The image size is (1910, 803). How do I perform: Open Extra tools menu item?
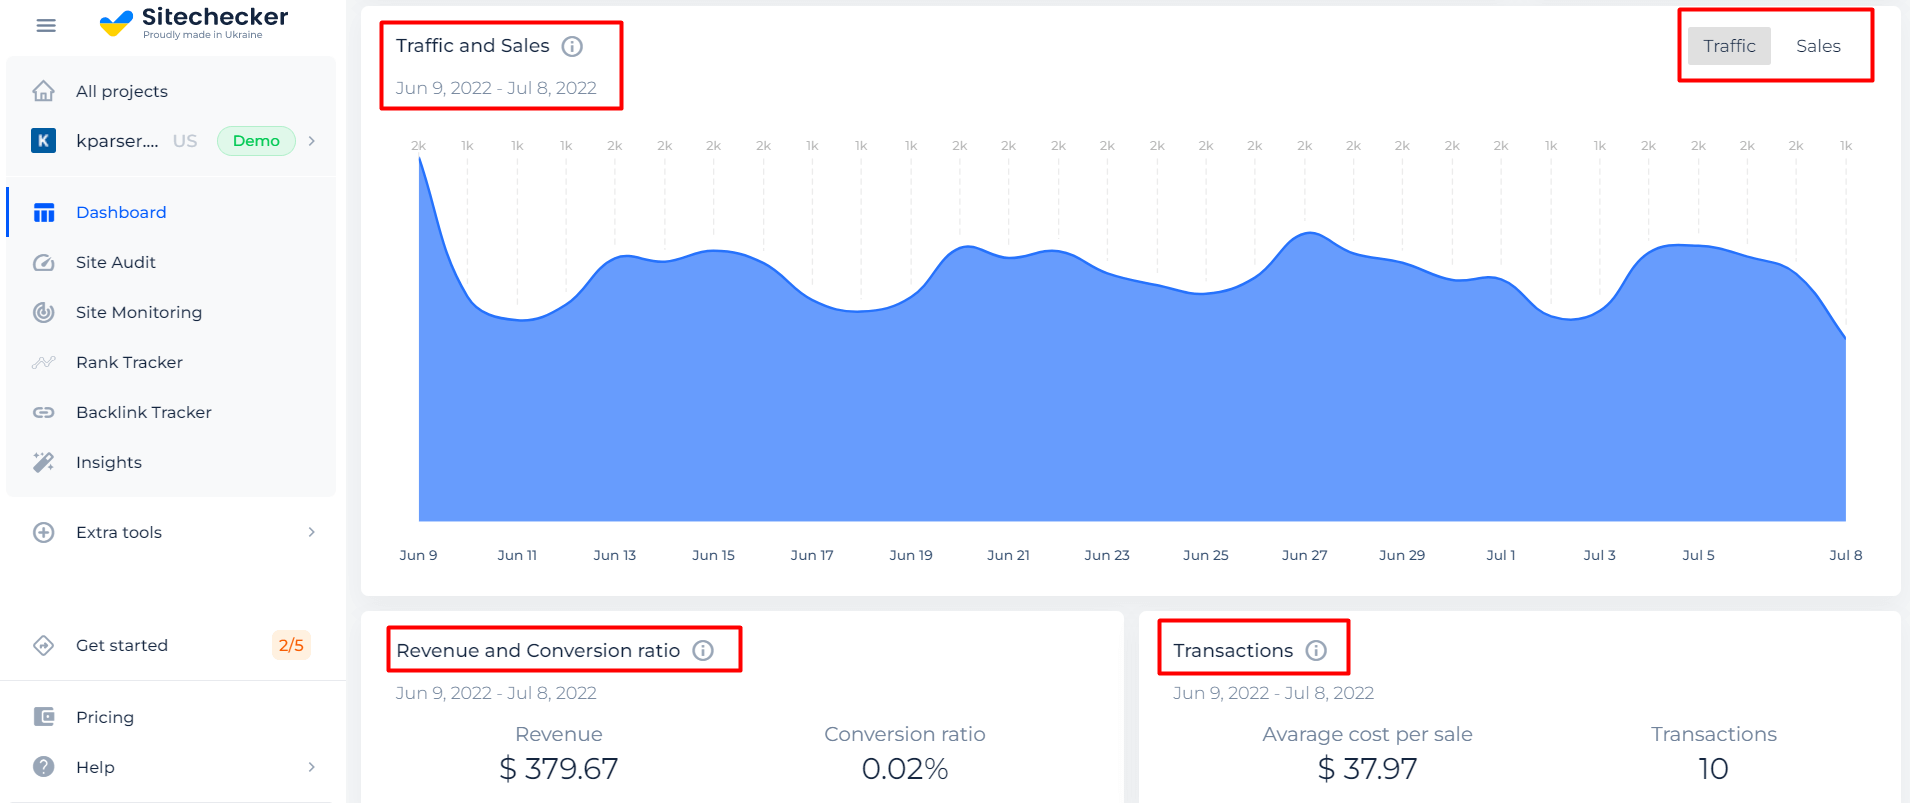click(119, 532)
